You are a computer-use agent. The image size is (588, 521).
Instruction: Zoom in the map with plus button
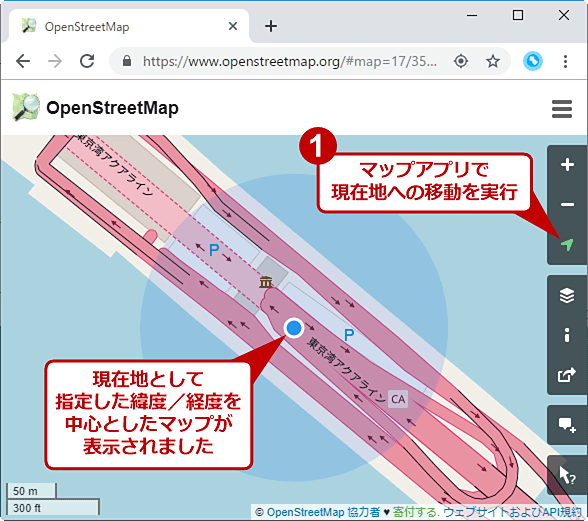(567, 165)
